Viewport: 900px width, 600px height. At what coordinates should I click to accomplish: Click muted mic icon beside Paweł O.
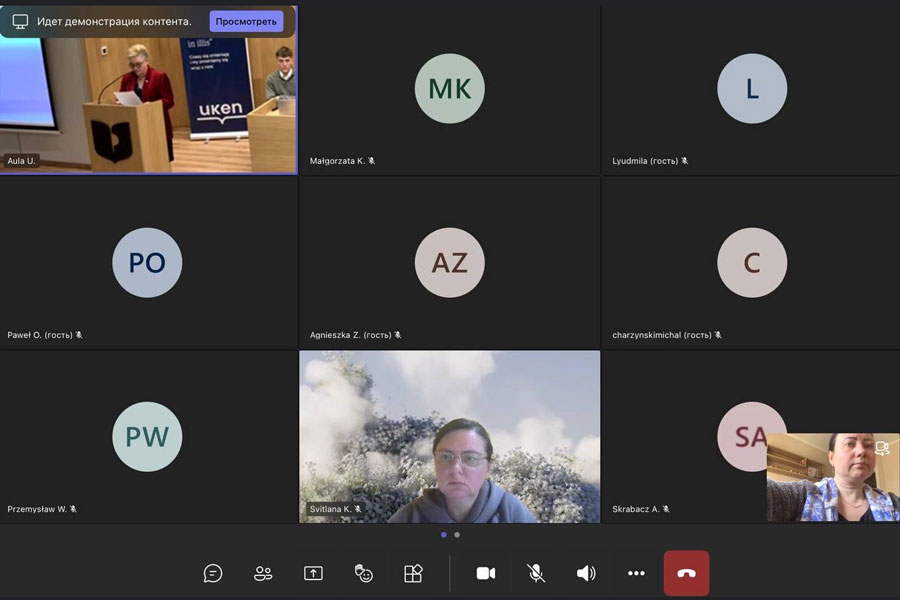[79, 335]
